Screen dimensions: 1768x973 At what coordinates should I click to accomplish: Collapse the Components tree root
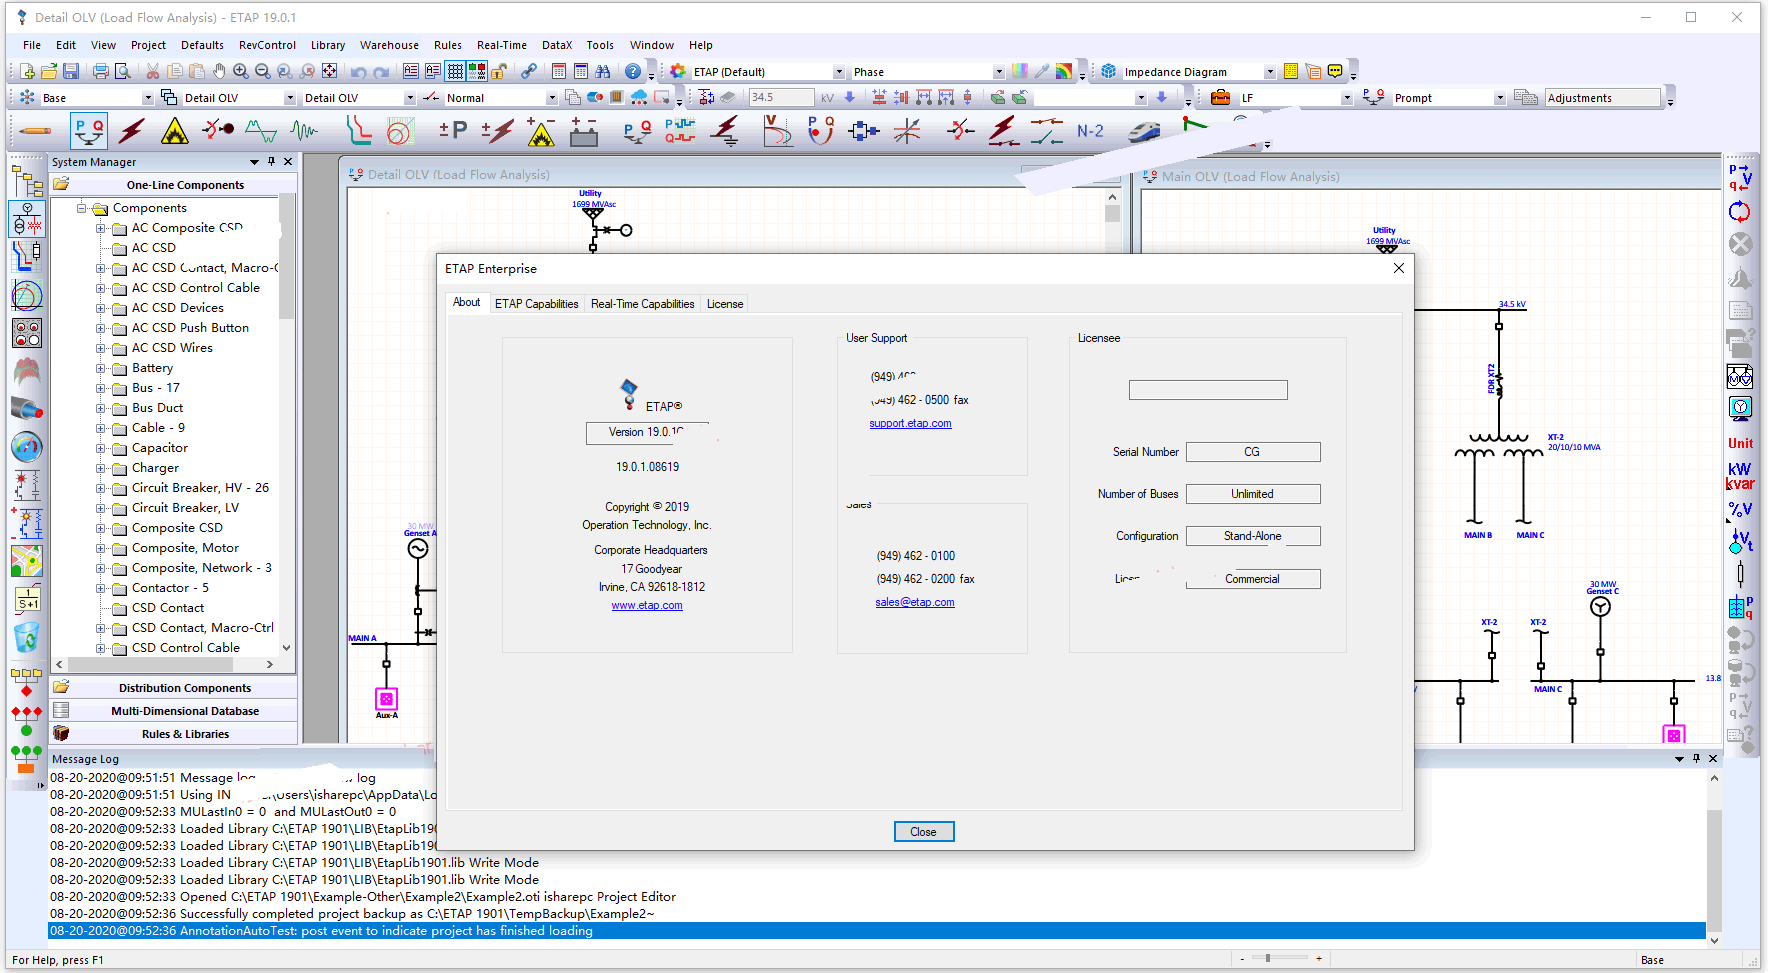[82, 208]
